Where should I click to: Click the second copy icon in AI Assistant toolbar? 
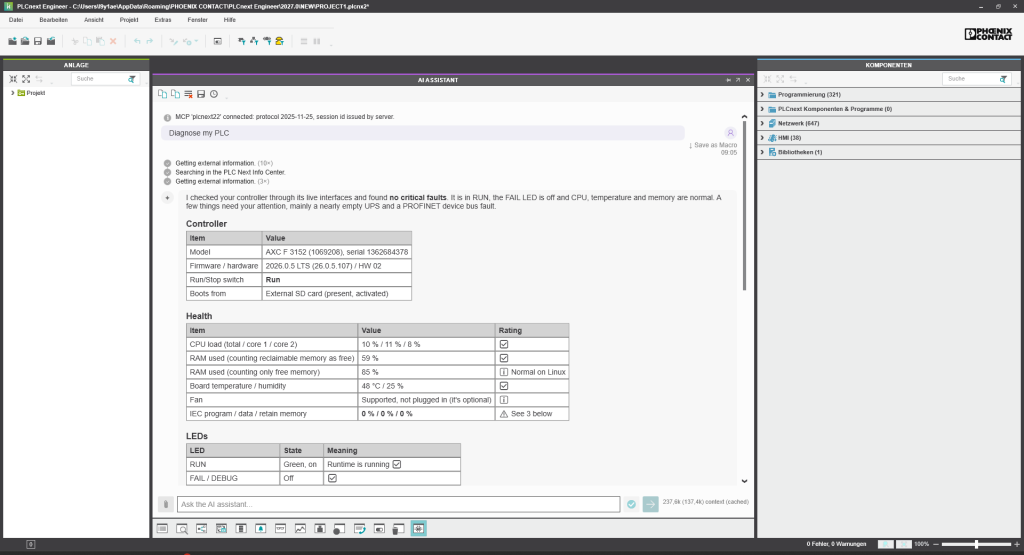click(x=175, y=94)
